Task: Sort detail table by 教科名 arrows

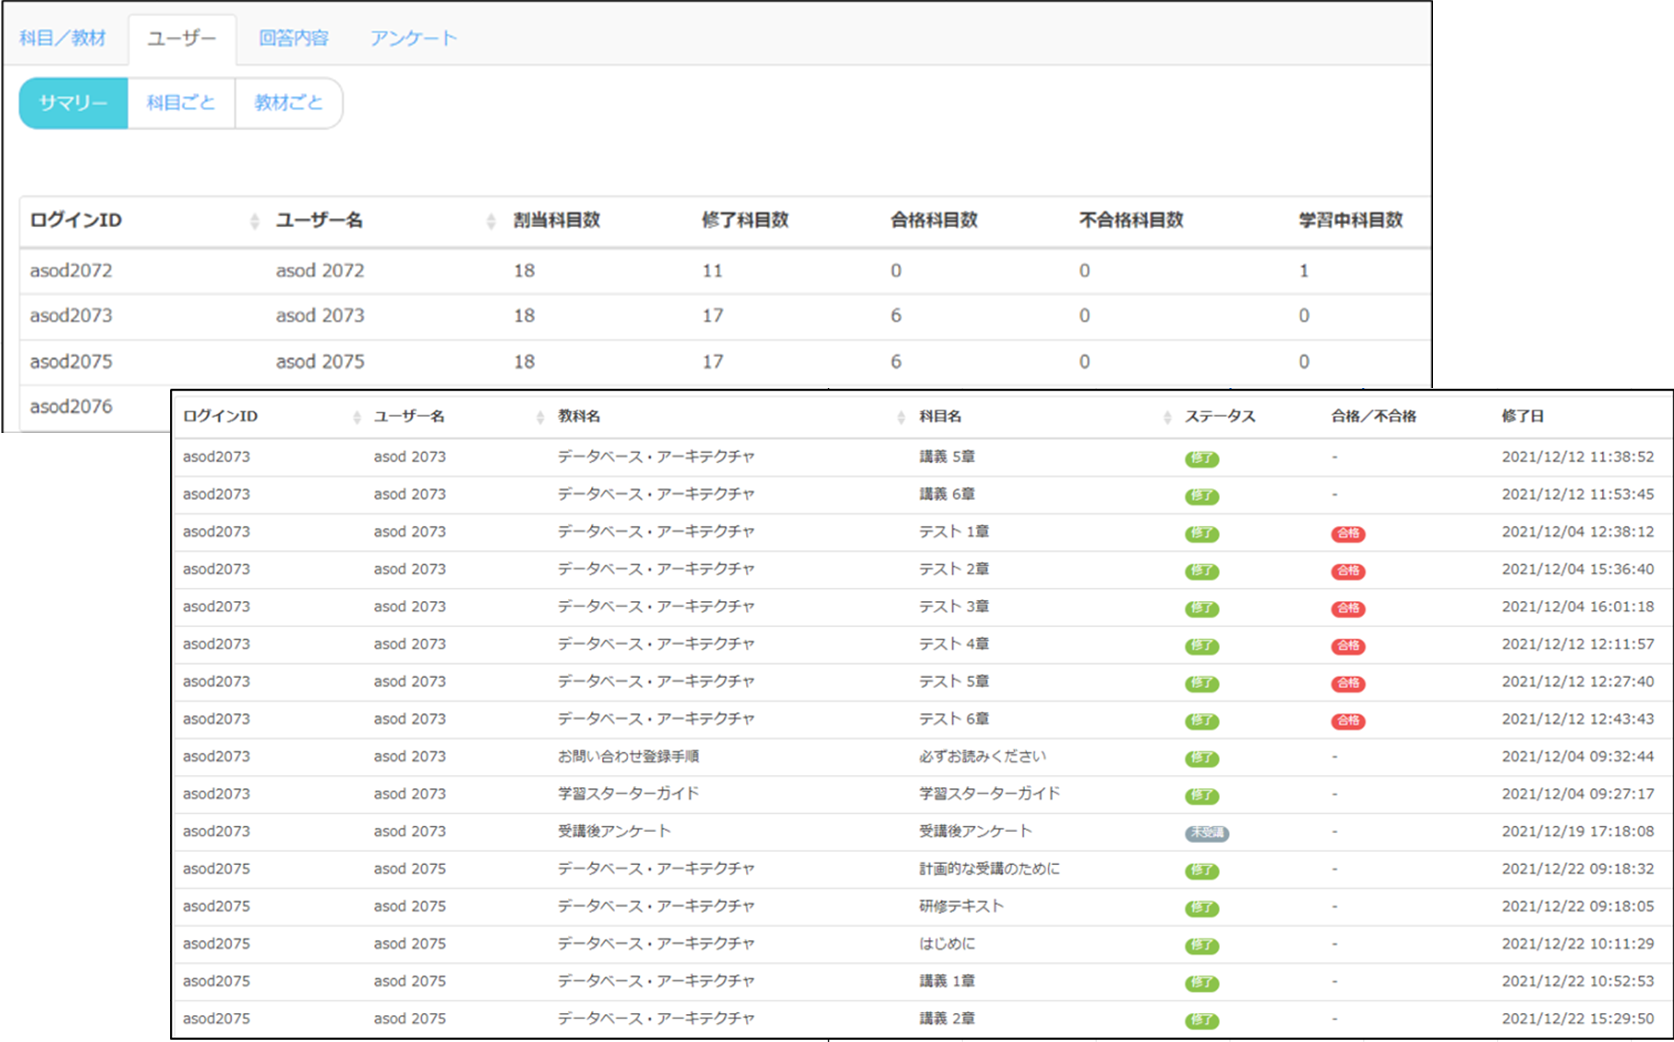Action: [901, 417]
